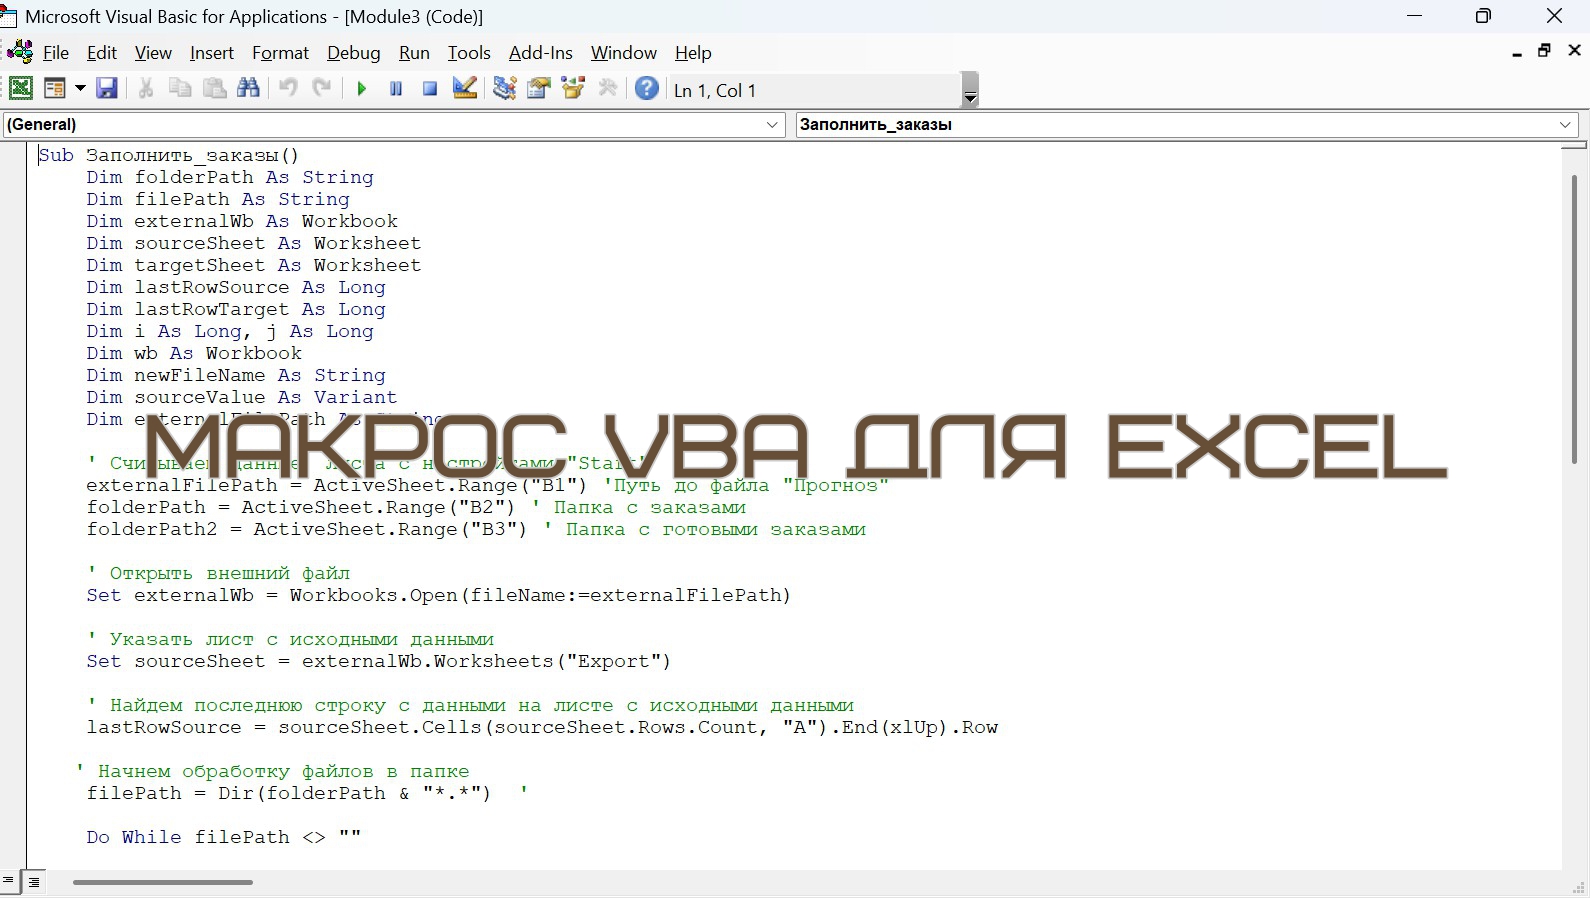Open the Add-Ins menu
1590x898 pixels.
pyautogui.click(x=540, y=53)
